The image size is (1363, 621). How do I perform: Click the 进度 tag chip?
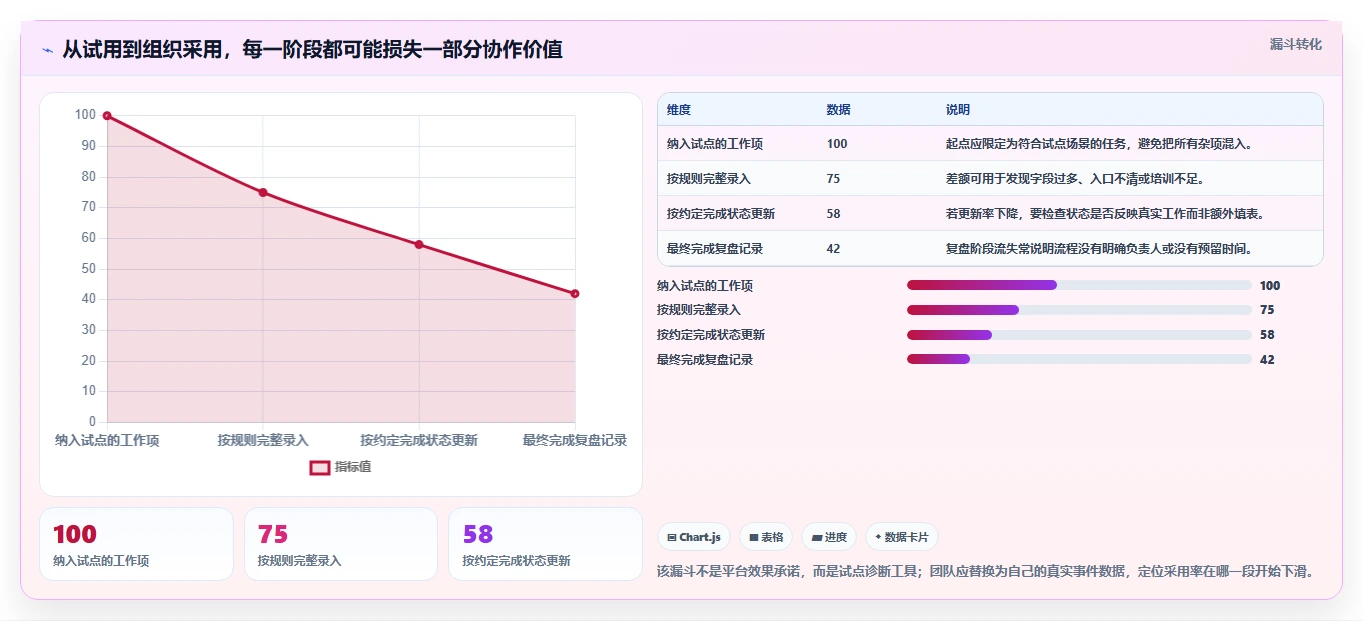click(x=830, y=537)
